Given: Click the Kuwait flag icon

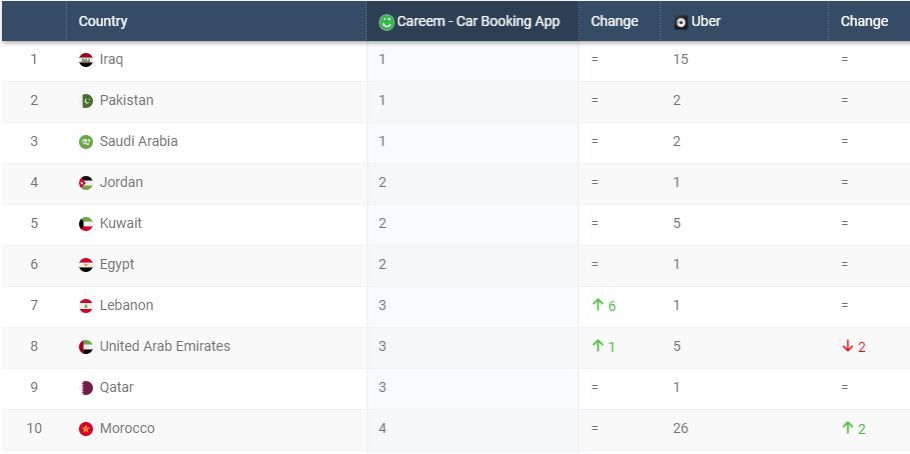Looking at the screenshot, I should point(86,224).
